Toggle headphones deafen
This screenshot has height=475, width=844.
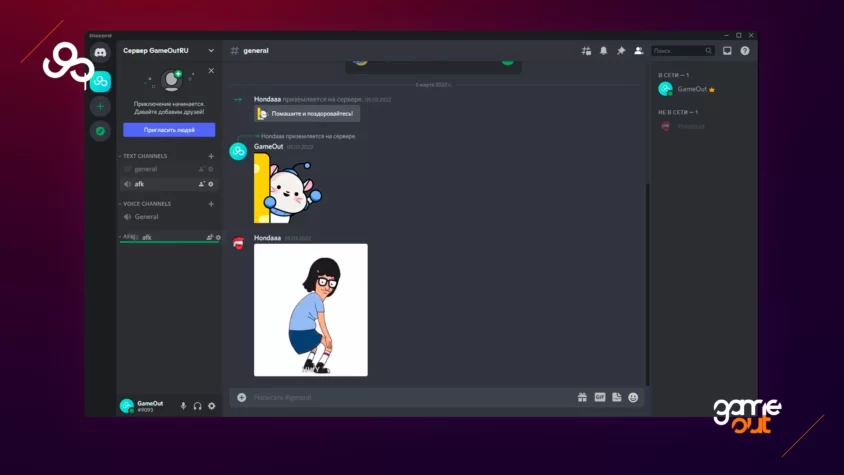coord(198,406)
